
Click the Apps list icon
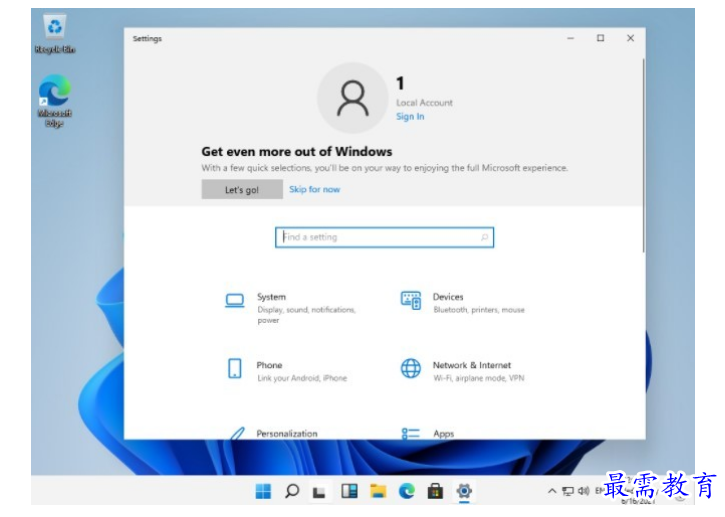(411, 433)
